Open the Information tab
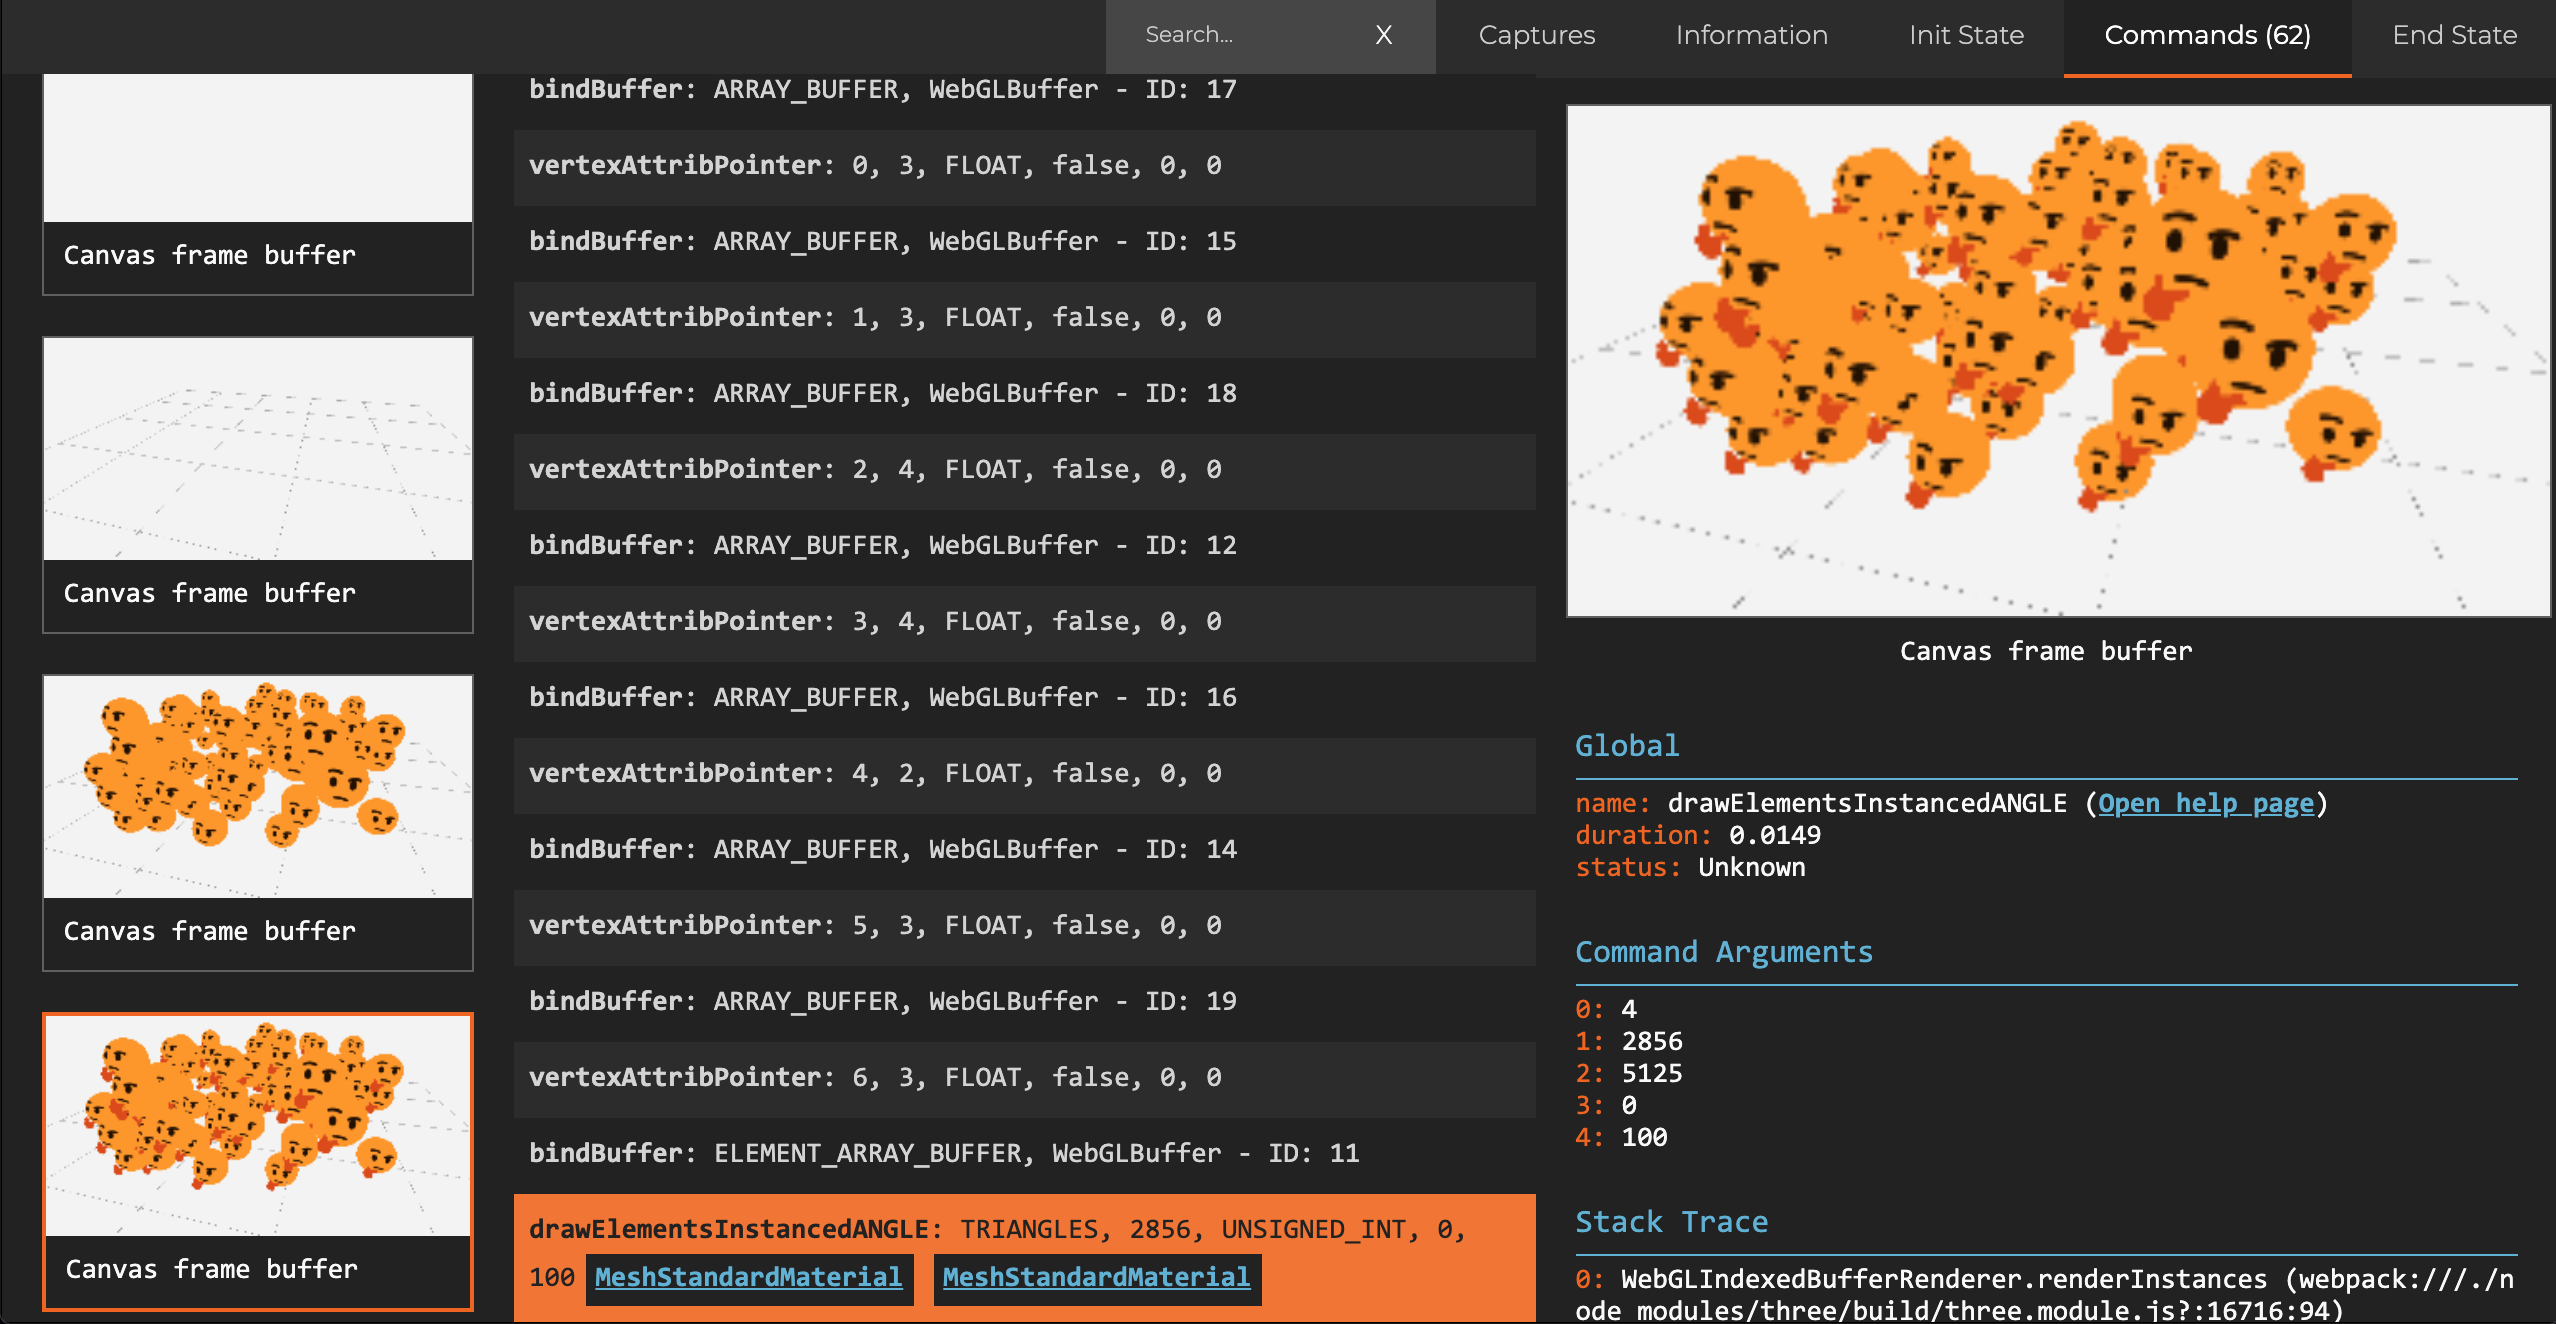The height and width of the screenshot is (1324, 2556). pyautogui.click(x=1751, y=35)
